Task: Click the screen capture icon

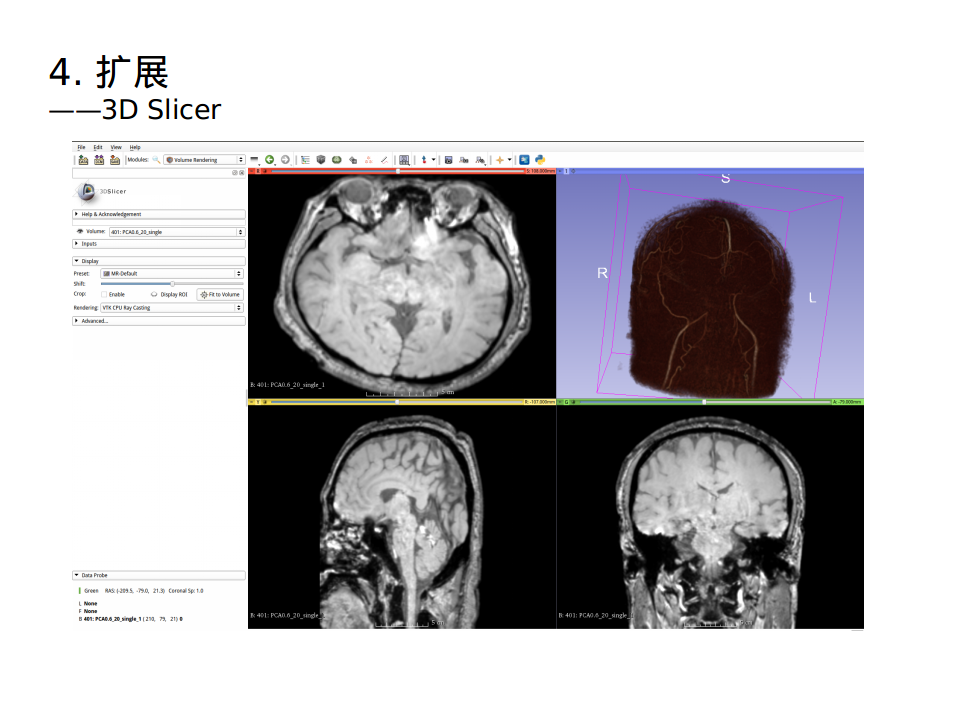Action: (x=448, y=160)
